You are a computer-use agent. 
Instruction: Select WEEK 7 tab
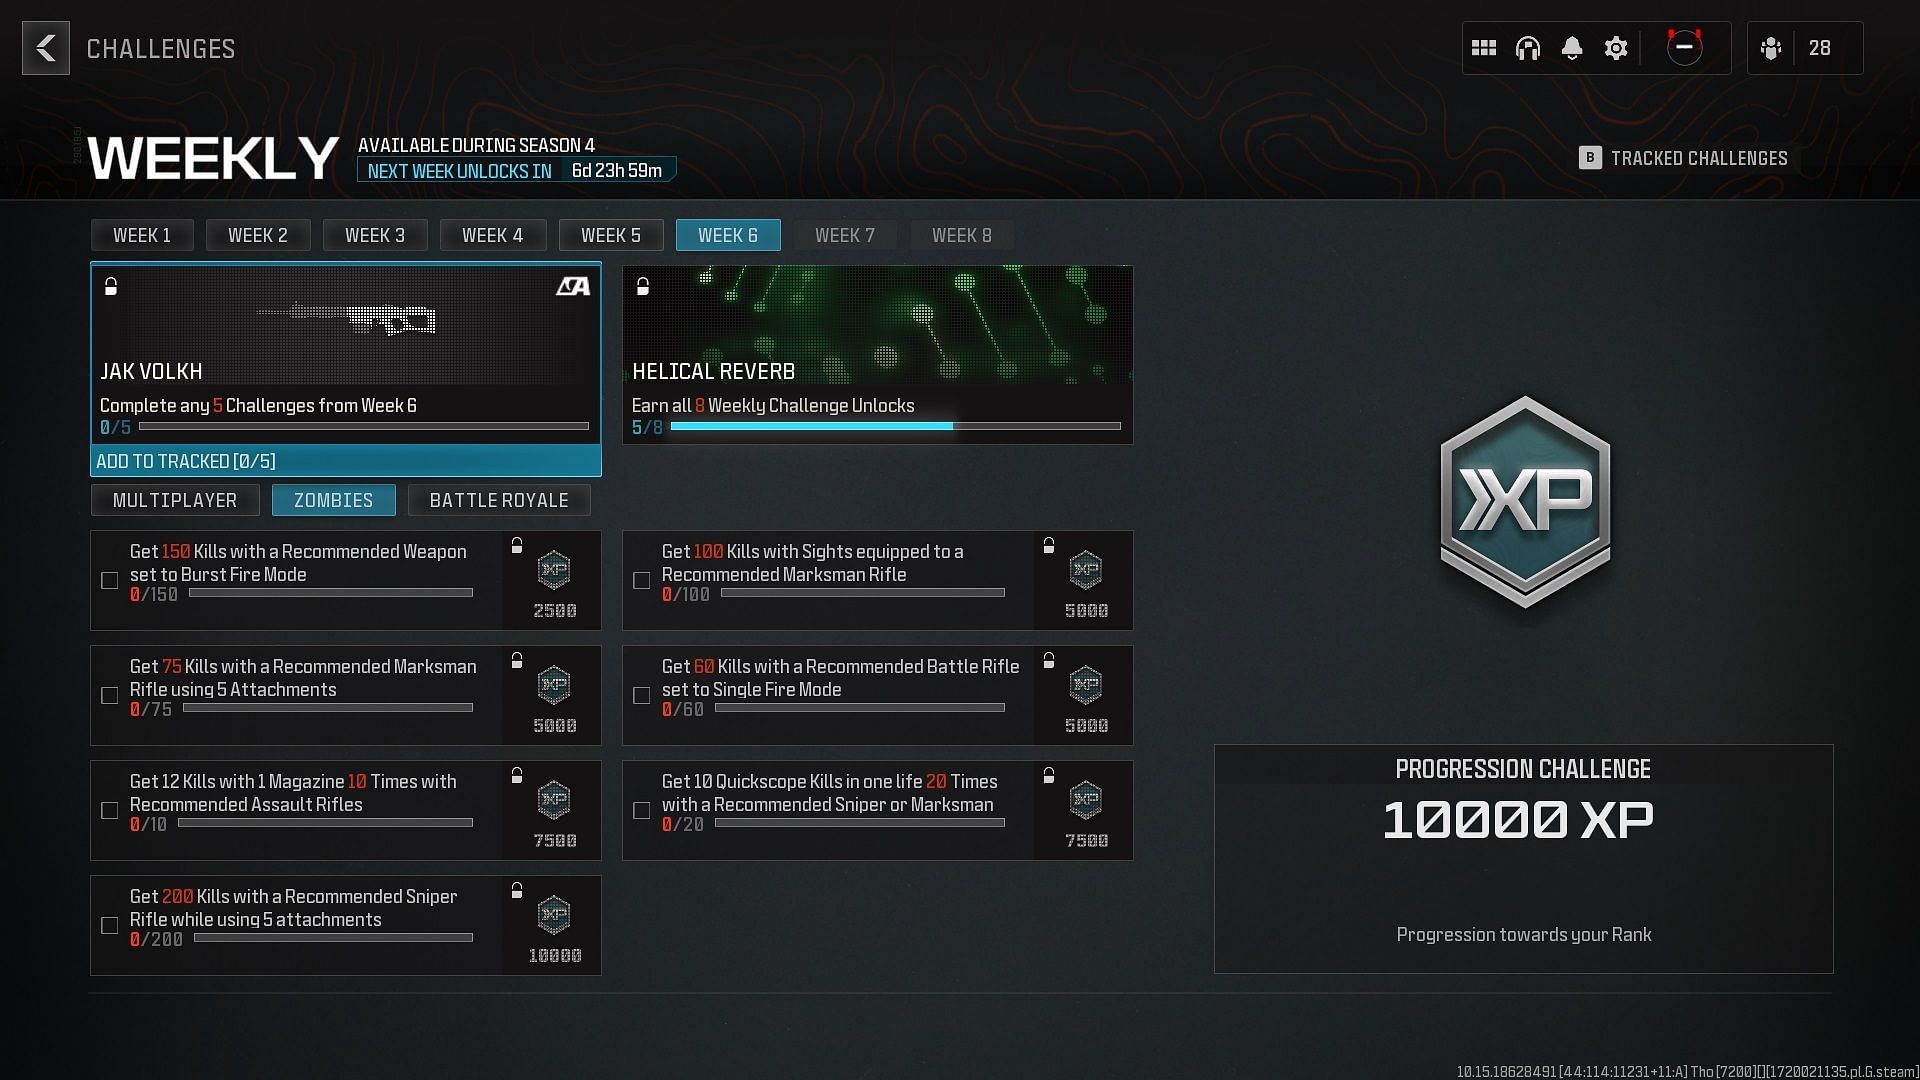click(844, 235)
